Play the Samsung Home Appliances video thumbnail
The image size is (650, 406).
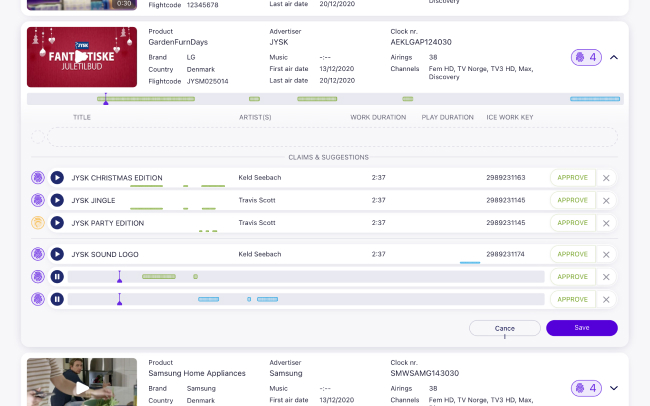(x=82, y=388)
